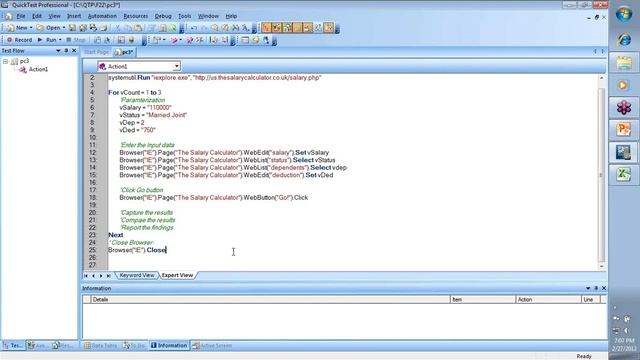This screenshot has height=360, width=640.
Task: Open Internet Explorer from the side taskbar
Action: click(624, 40)
